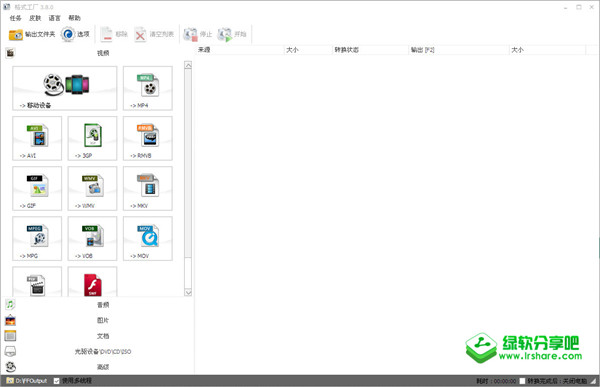This screenshot has width=600, height=387.
Task: Click the Output Folder toolbar button
Action: pyautogui.click(x=32, y=34)
